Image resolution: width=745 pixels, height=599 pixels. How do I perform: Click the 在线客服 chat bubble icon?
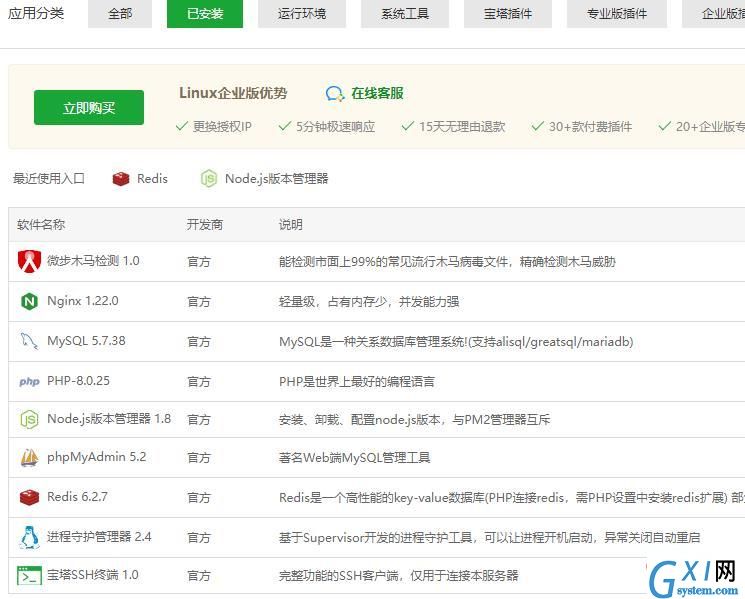pyautogui.click(x=334, y=94)
